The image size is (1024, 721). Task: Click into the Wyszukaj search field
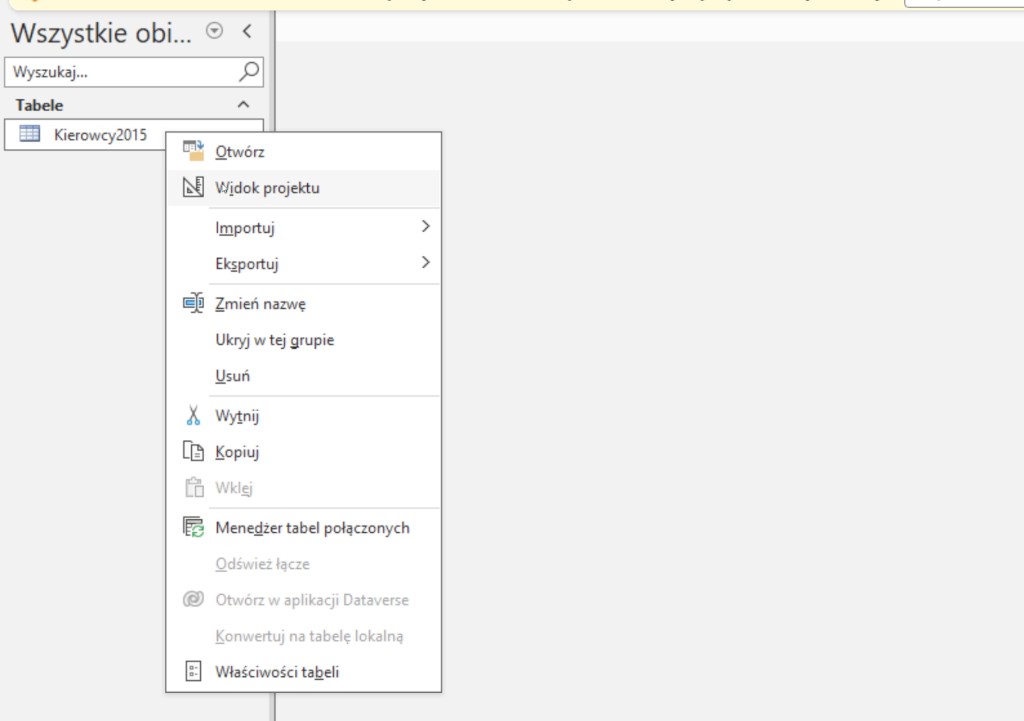click(x=120, y=72)
